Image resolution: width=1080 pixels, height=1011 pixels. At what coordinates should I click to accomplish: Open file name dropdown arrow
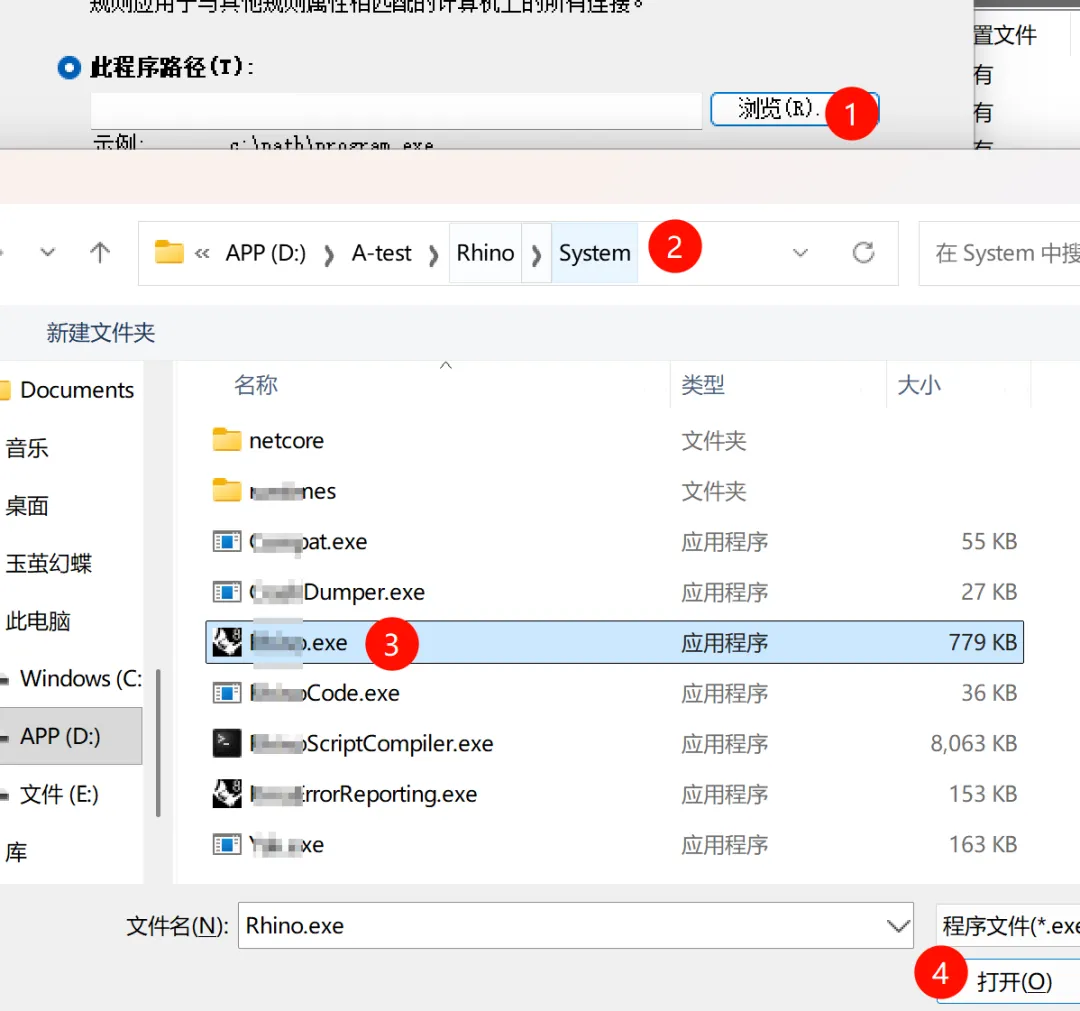(898, 926)
